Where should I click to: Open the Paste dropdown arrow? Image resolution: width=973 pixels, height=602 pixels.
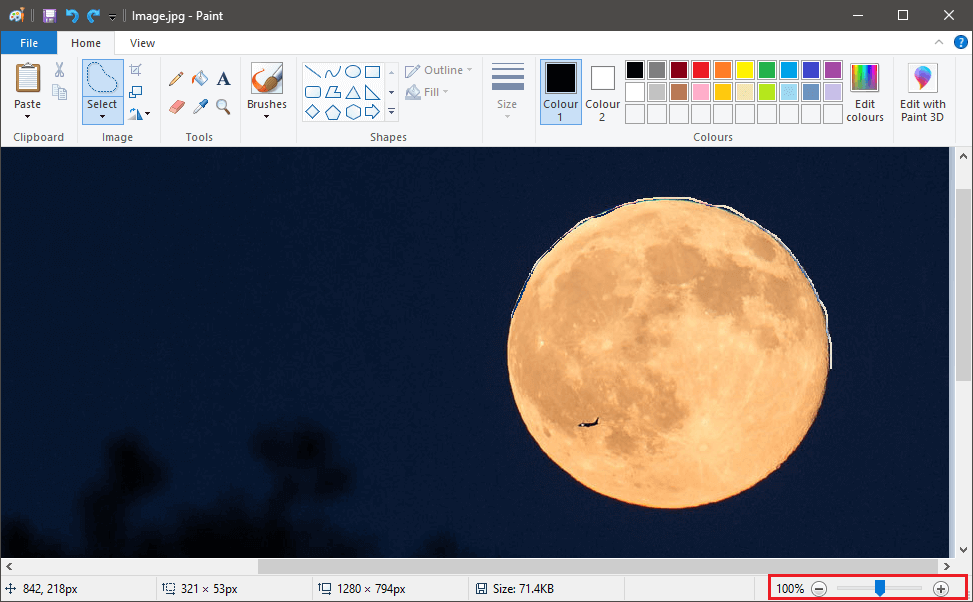pos(27,117)
